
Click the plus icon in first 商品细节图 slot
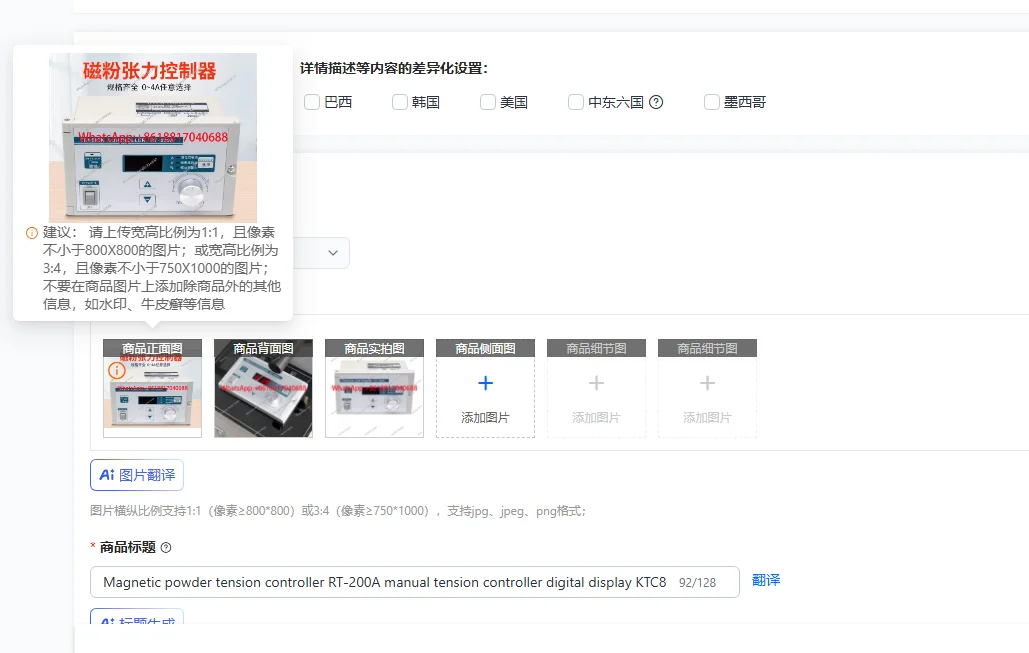[596, 383]
